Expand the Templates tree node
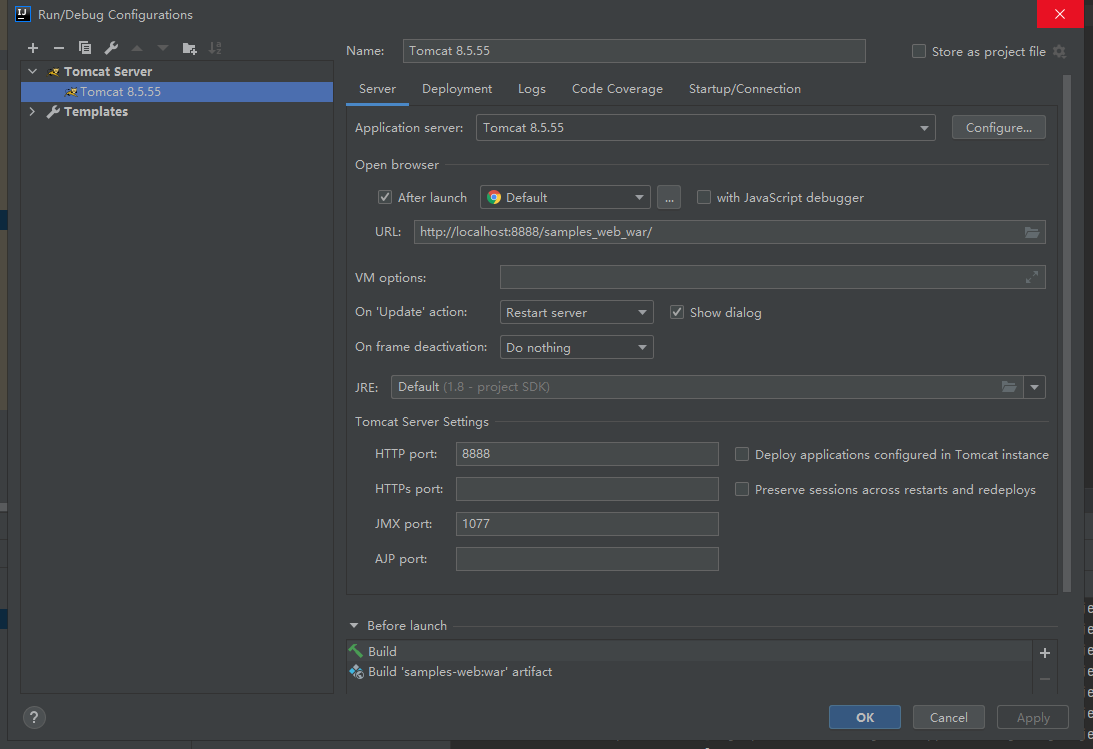Viewport: 1093px width, 749px height. point(32,112)
